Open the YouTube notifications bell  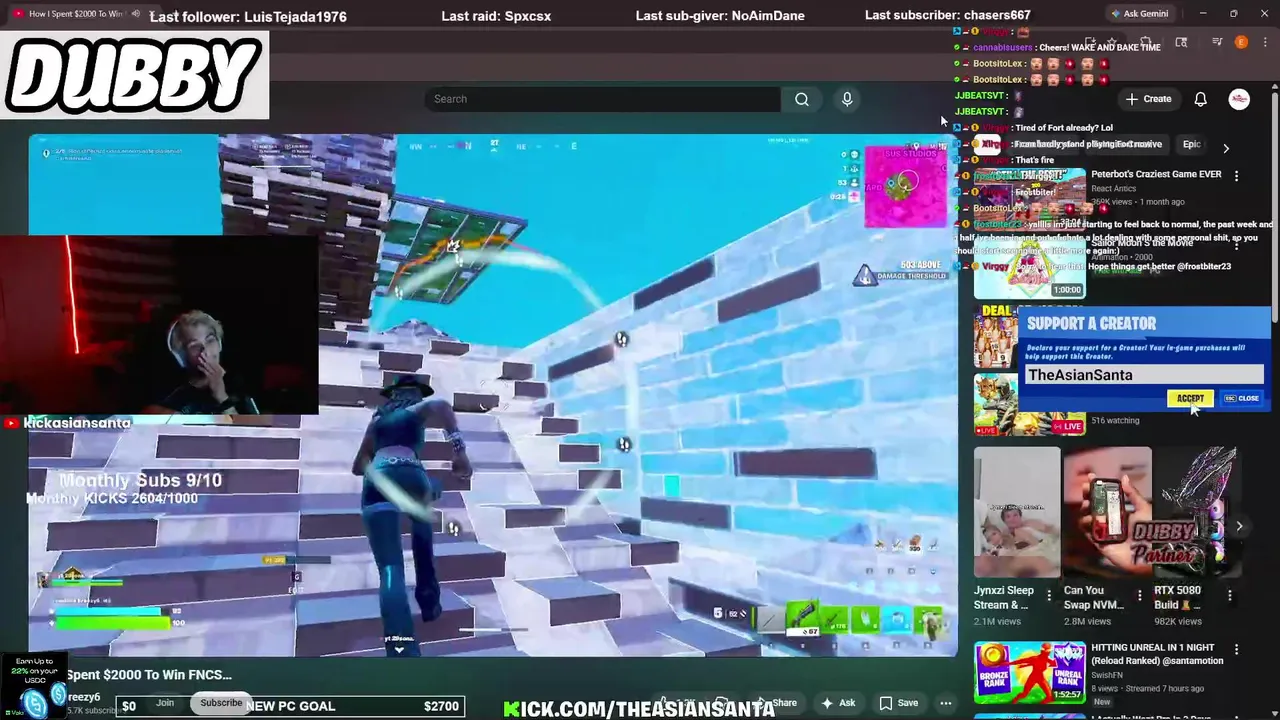tap(1201, 99)
